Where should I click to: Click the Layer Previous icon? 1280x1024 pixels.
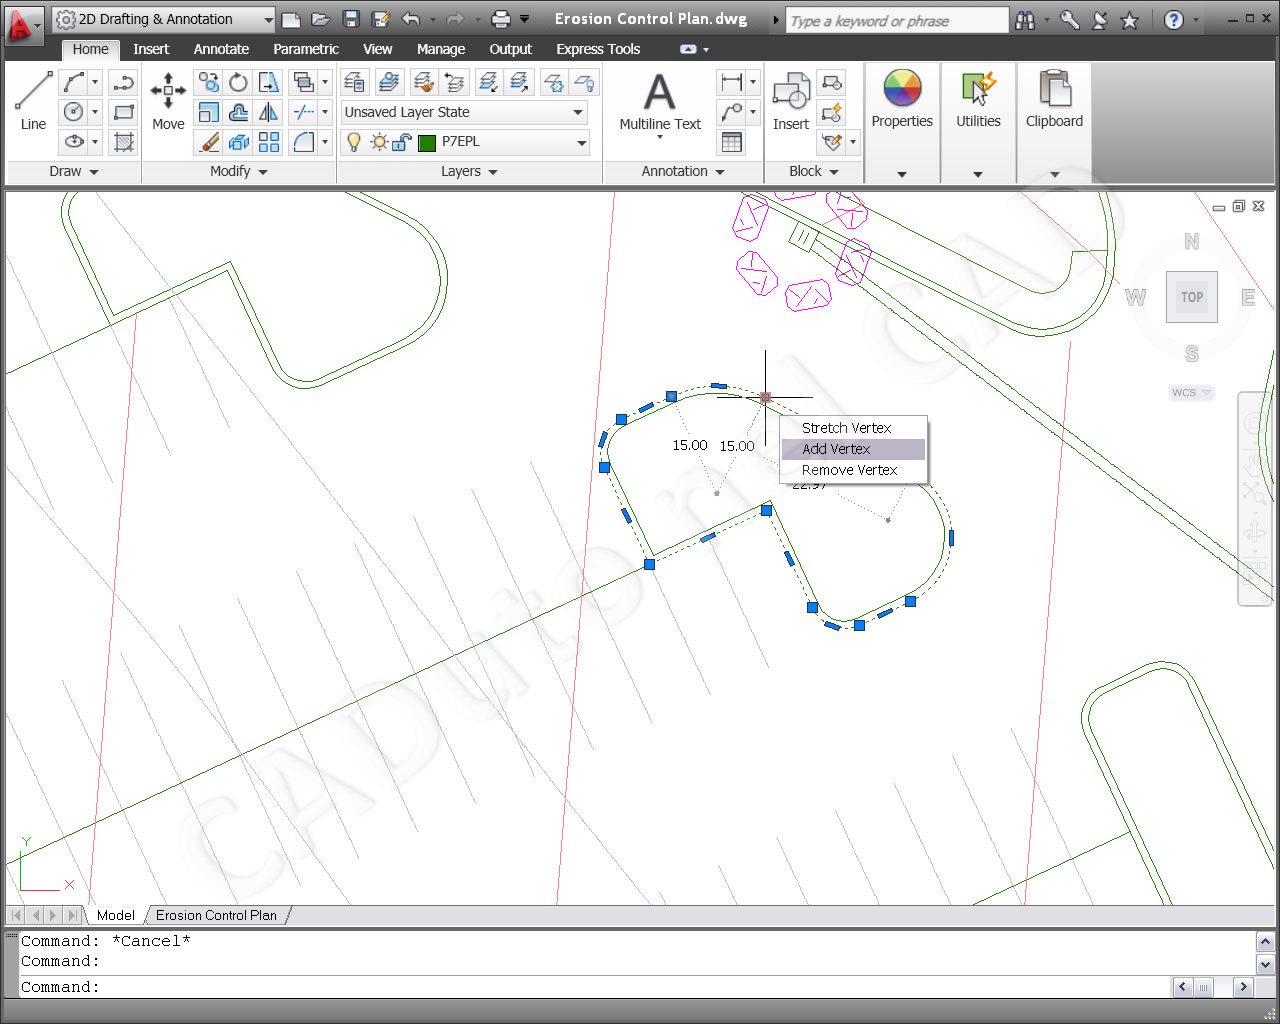pyautogui.click(x=454, y=82)
